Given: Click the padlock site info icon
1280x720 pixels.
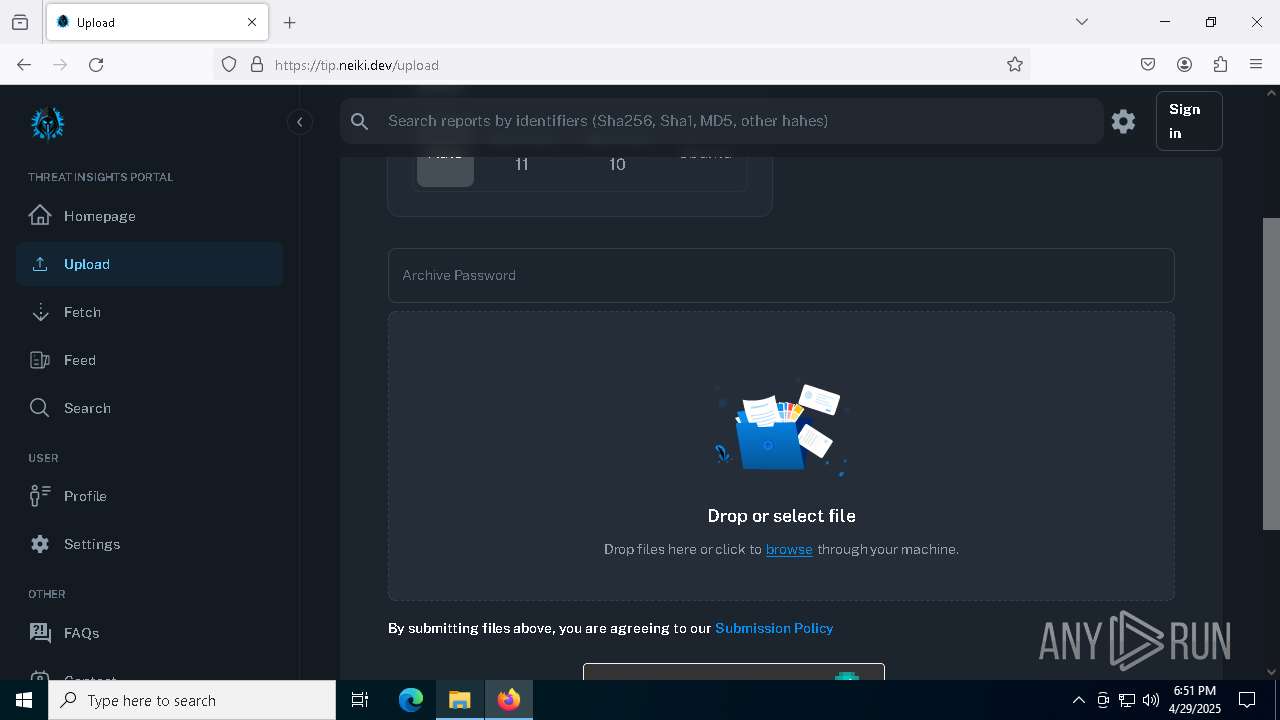Looking at the screenshot, I should [257, 64].
